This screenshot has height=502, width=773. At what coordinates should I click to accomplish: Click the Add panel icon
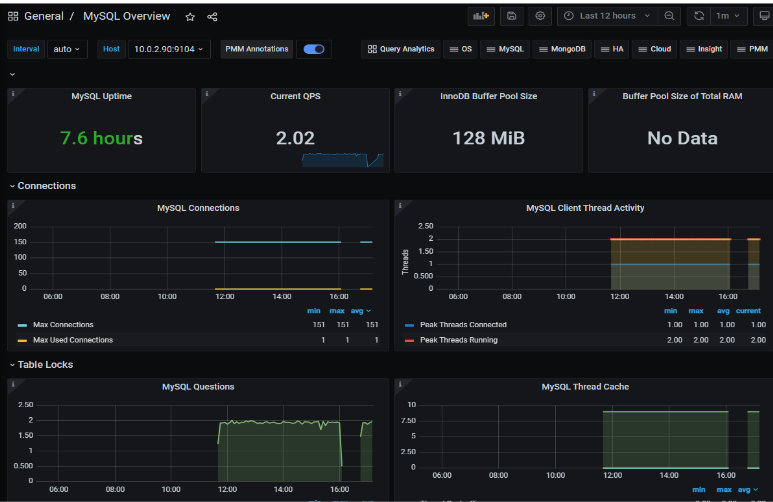click(481, 16)
